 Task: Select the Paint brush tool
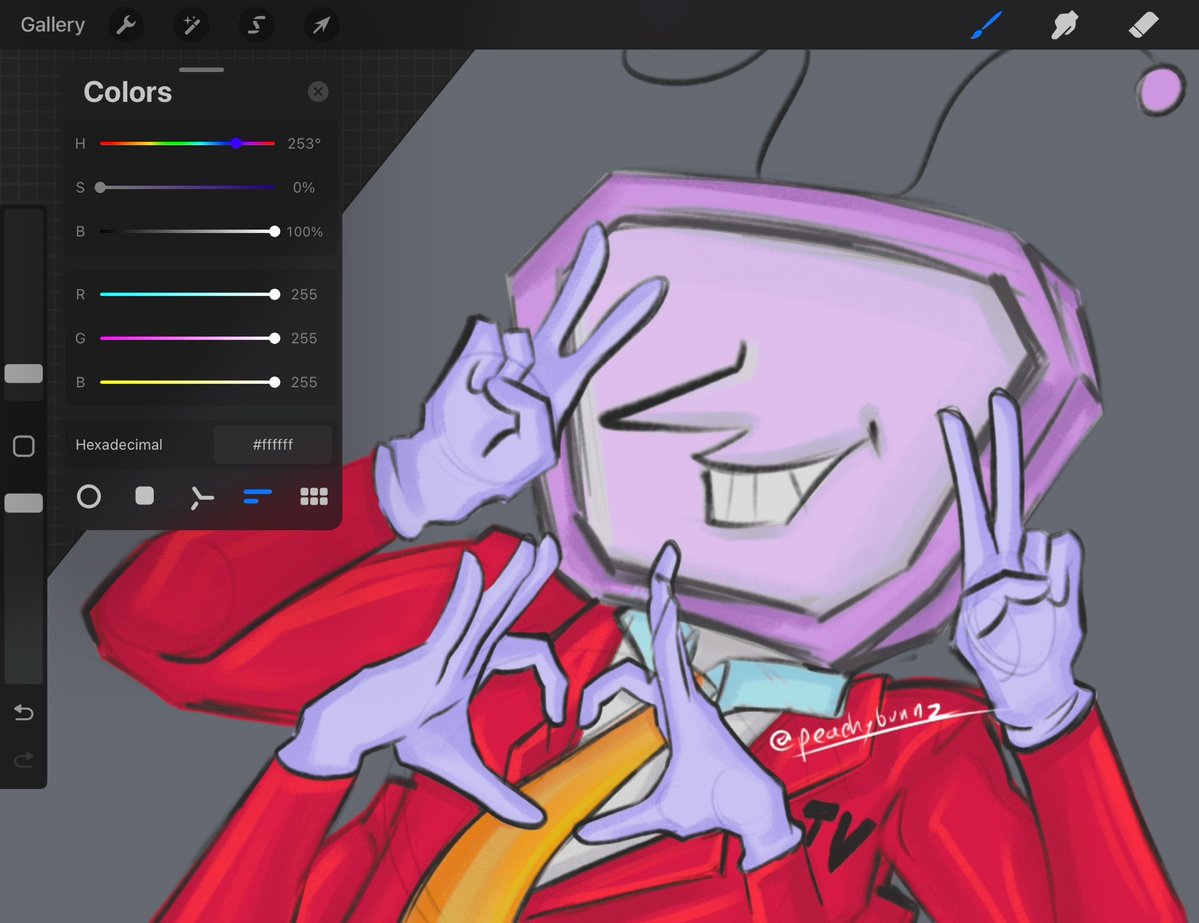[986, 24]
